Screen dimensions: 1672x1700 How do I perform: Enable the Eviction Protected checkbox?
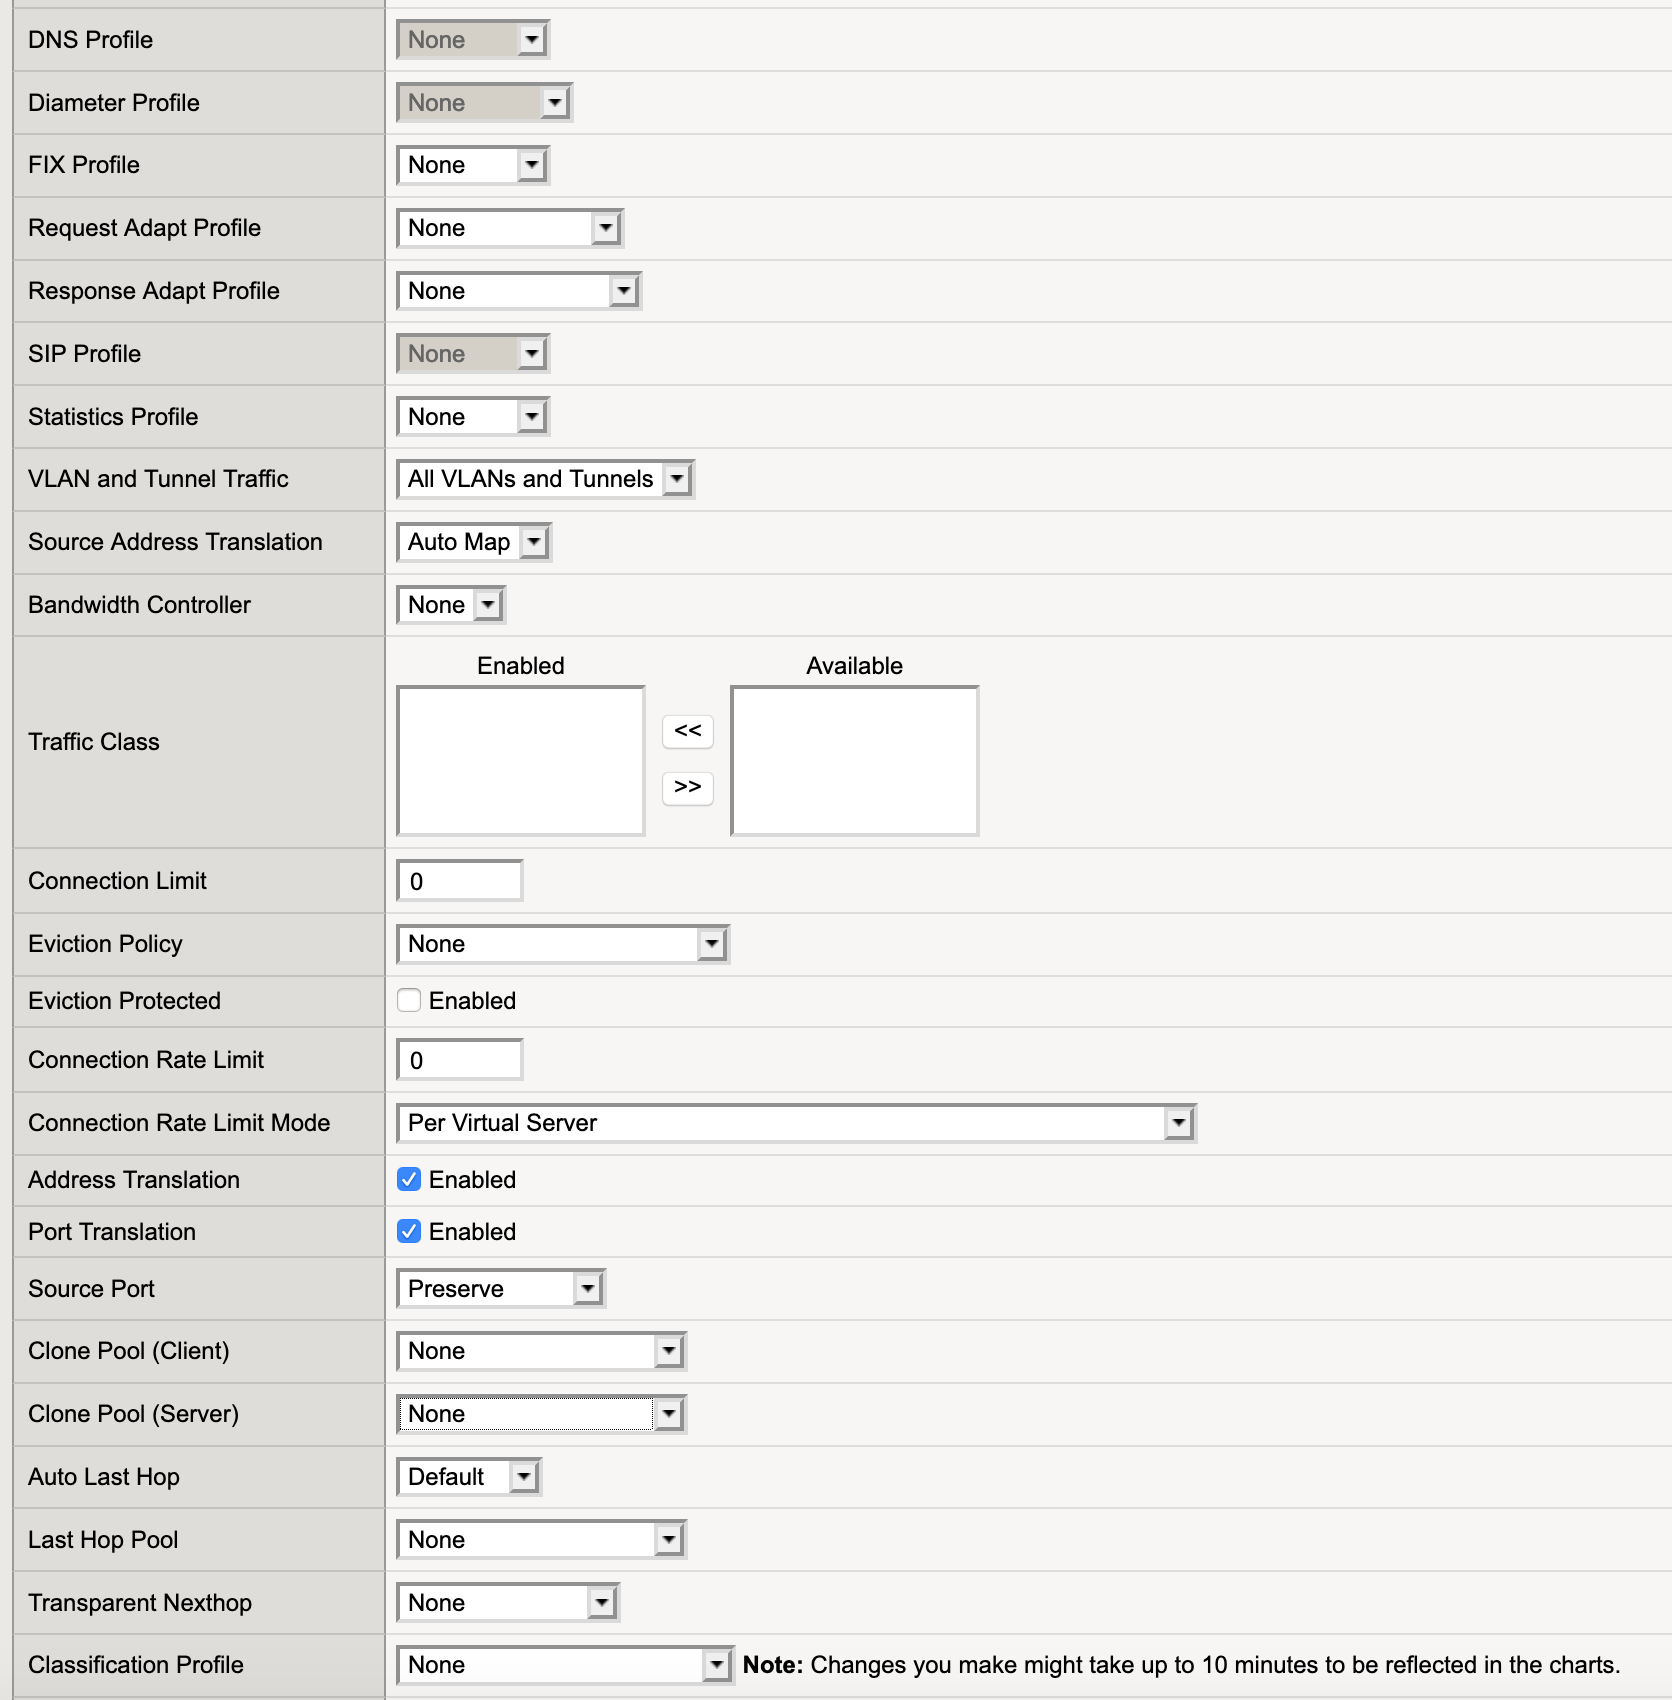(x=409, y=1000)
